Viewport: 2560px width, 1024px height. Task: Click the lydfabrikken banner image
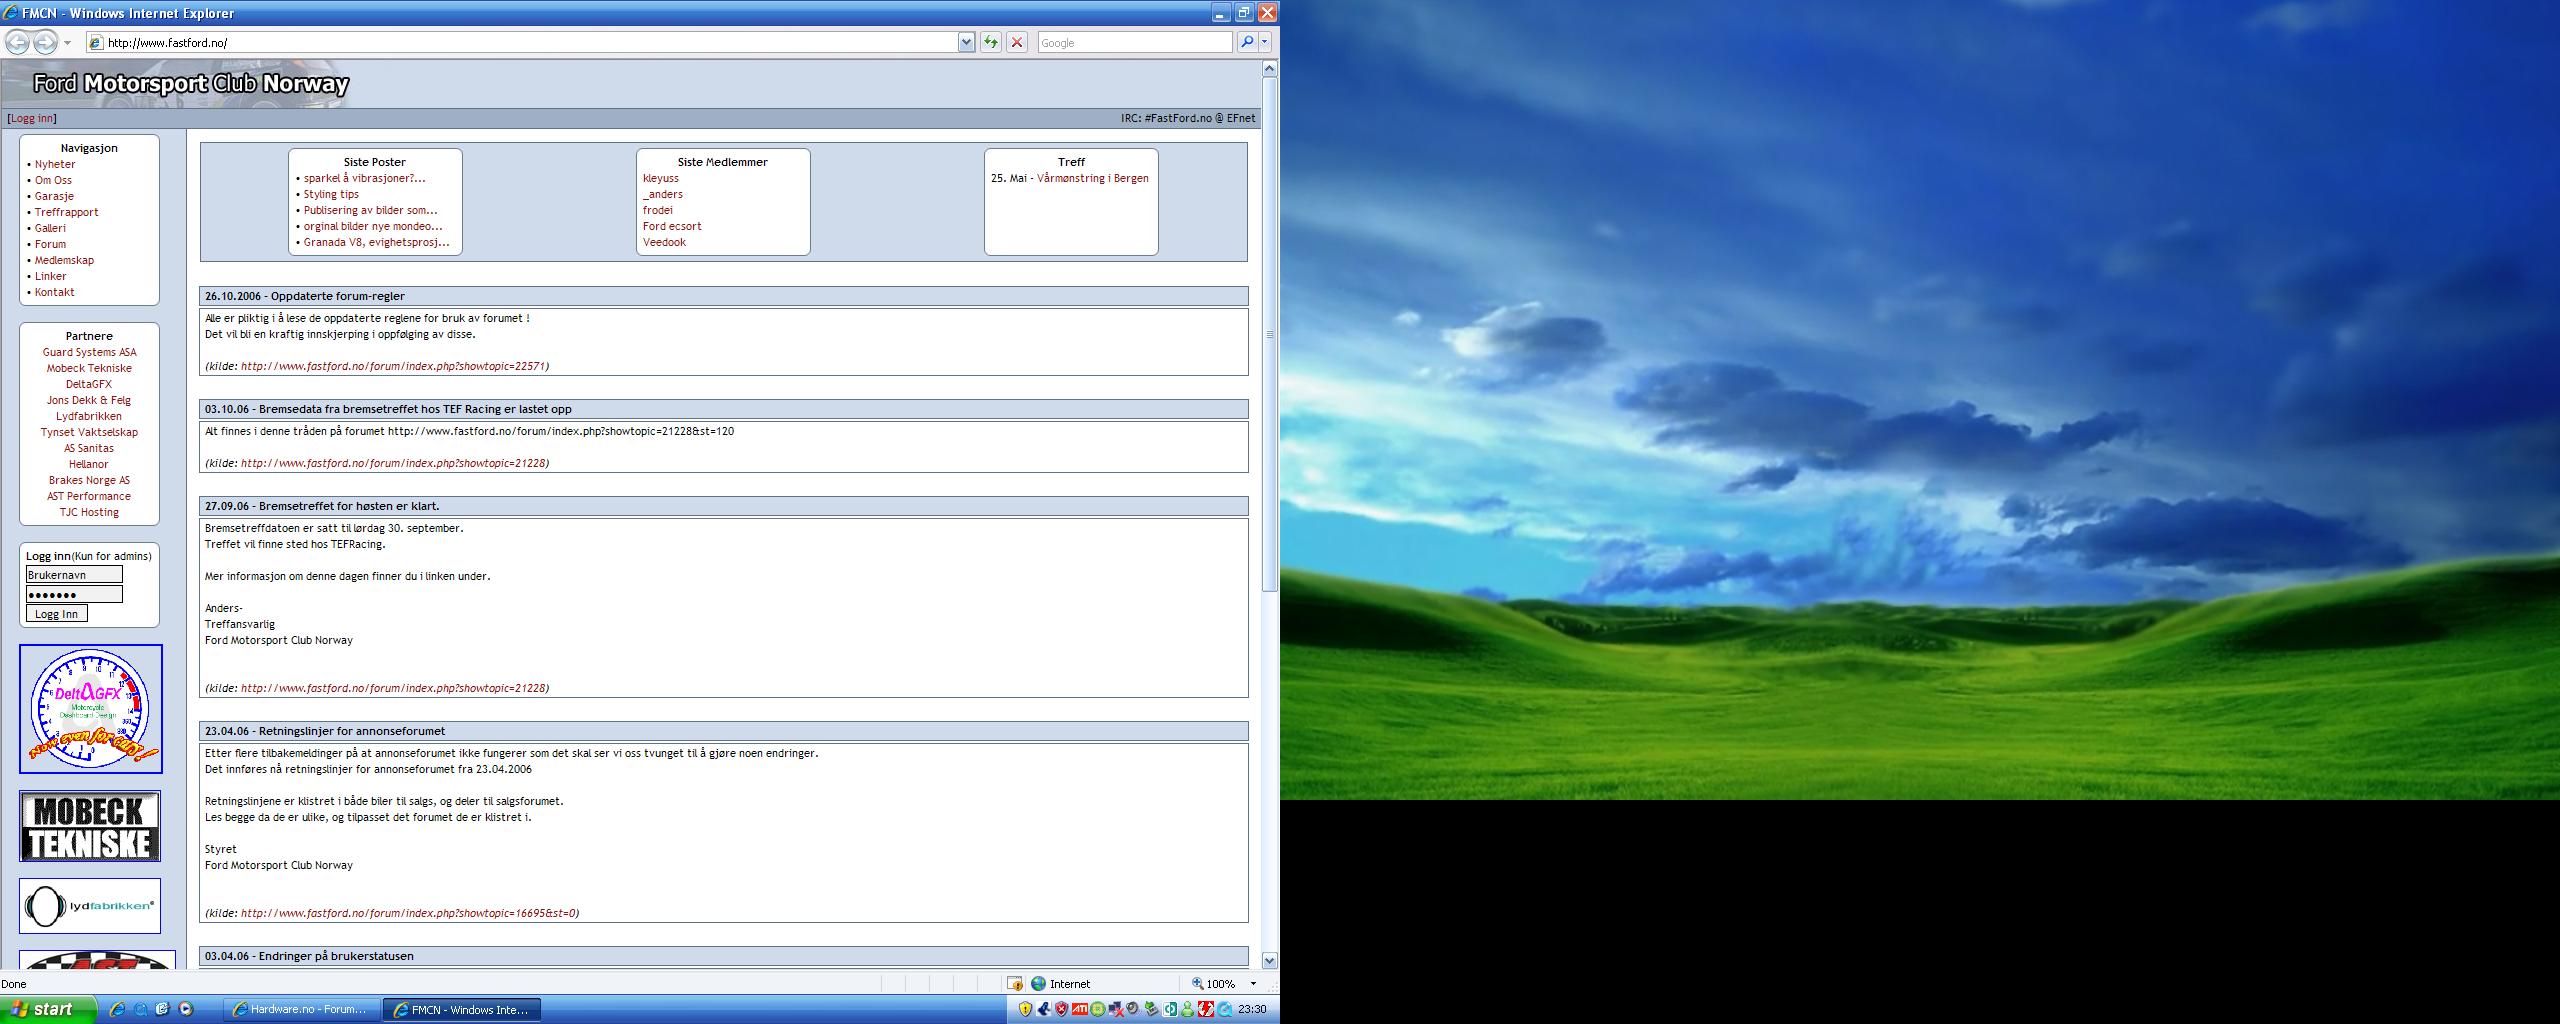(x=90, y=906)
